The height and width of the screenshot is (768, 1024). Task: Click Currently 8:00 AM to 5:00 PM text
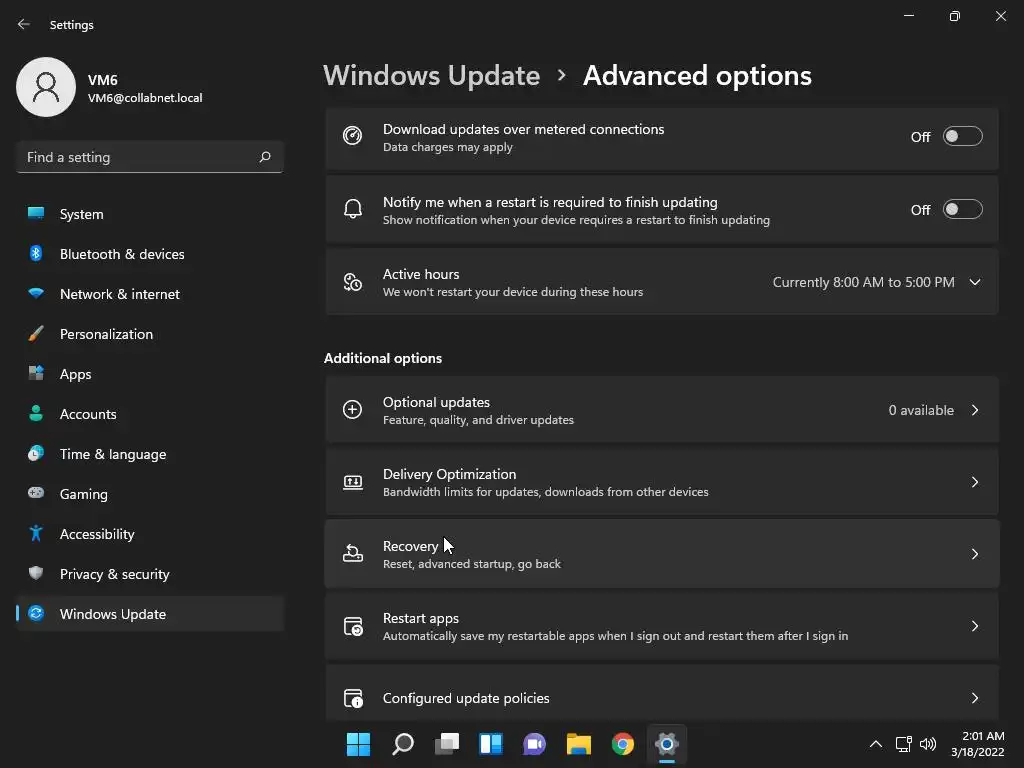click(x=863, y=282)
